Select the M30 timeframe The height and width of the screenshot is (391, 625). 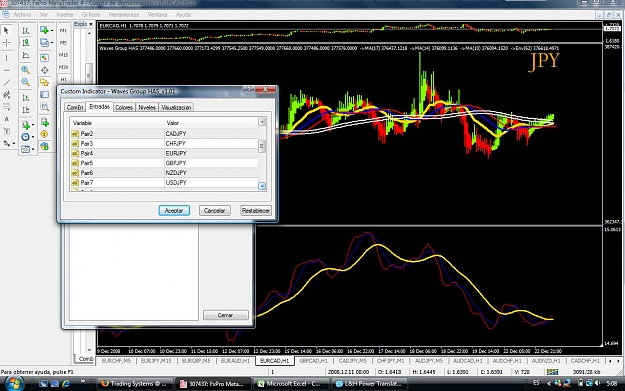click(x=63, y=67)
